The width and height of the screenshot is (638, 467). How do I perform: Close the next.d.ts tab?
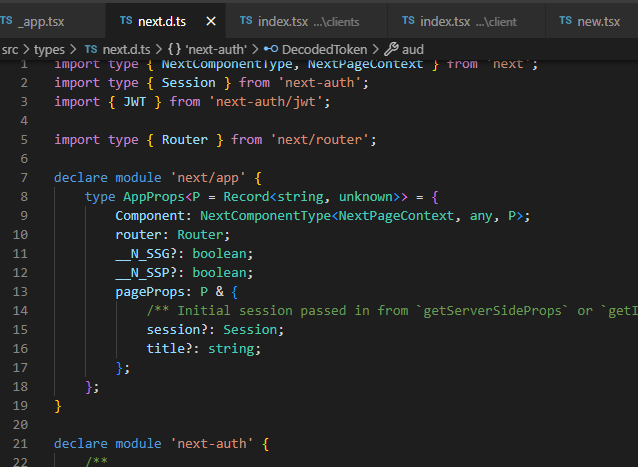(x=211, y=21)
